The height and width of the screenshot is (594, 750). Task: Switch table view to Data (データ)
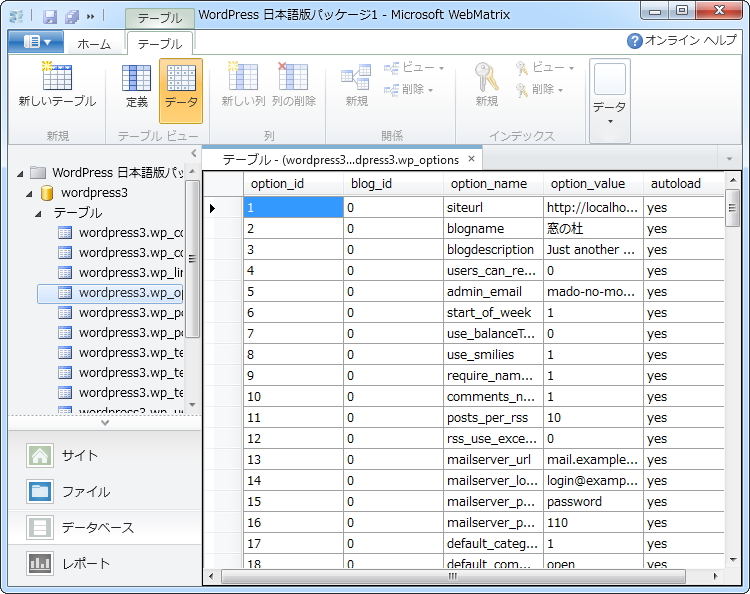click(181, 91)
